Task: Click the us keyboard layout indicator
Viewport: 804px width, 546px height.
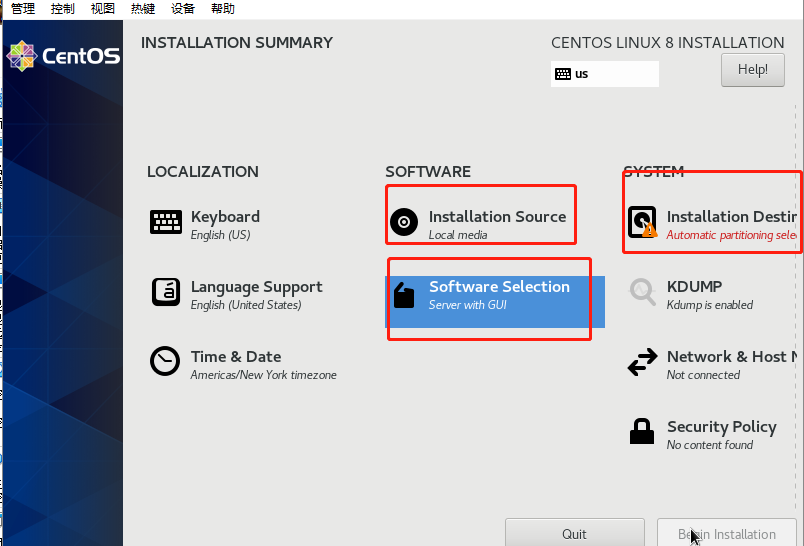Action: point(605,74)
